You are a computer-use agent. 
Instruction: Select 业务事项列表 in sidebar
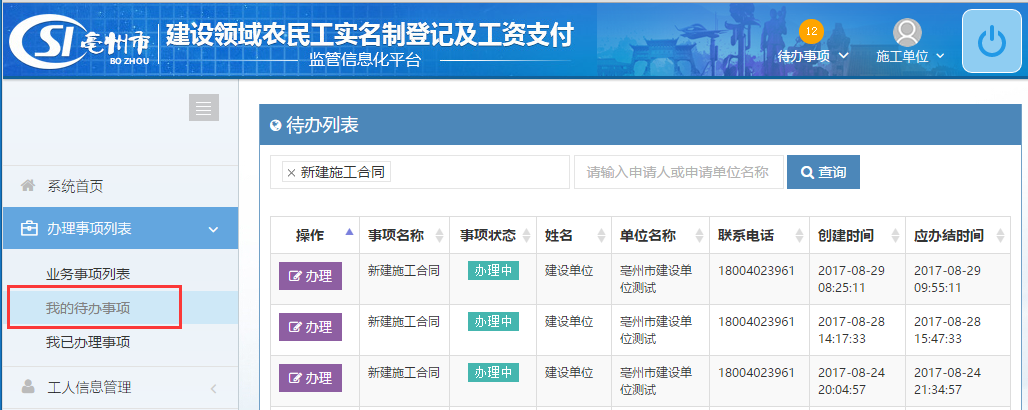pos(88,274)
